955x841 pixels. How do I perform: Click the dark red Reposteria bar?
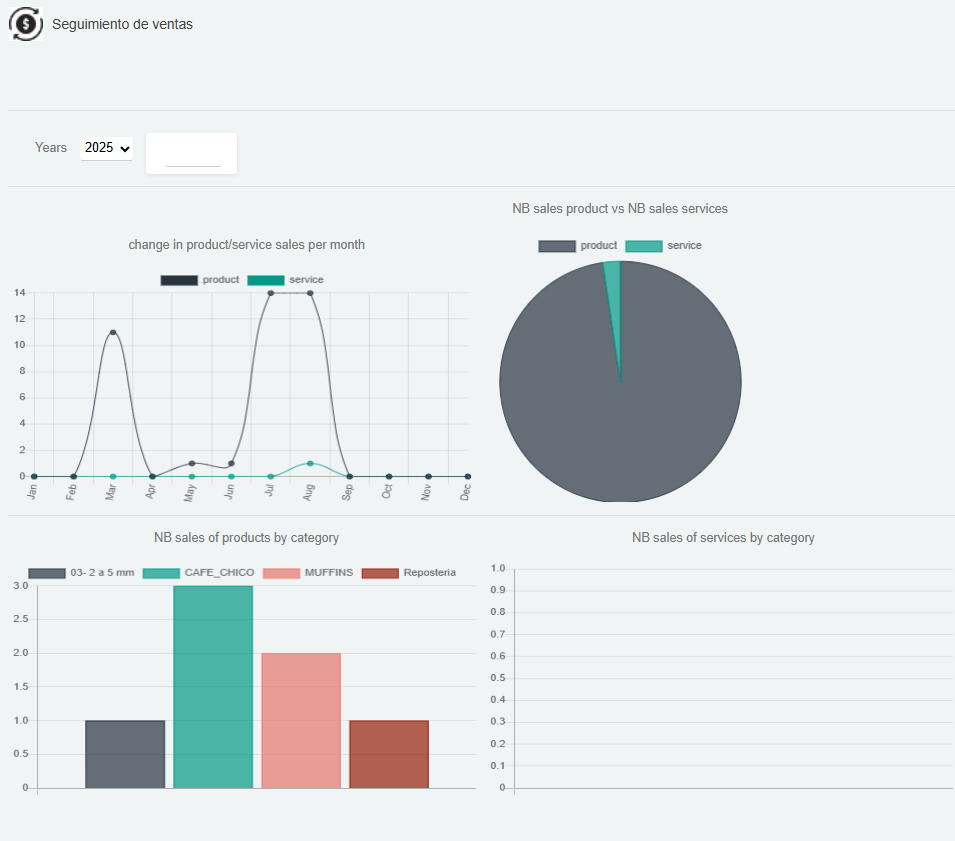389,754
